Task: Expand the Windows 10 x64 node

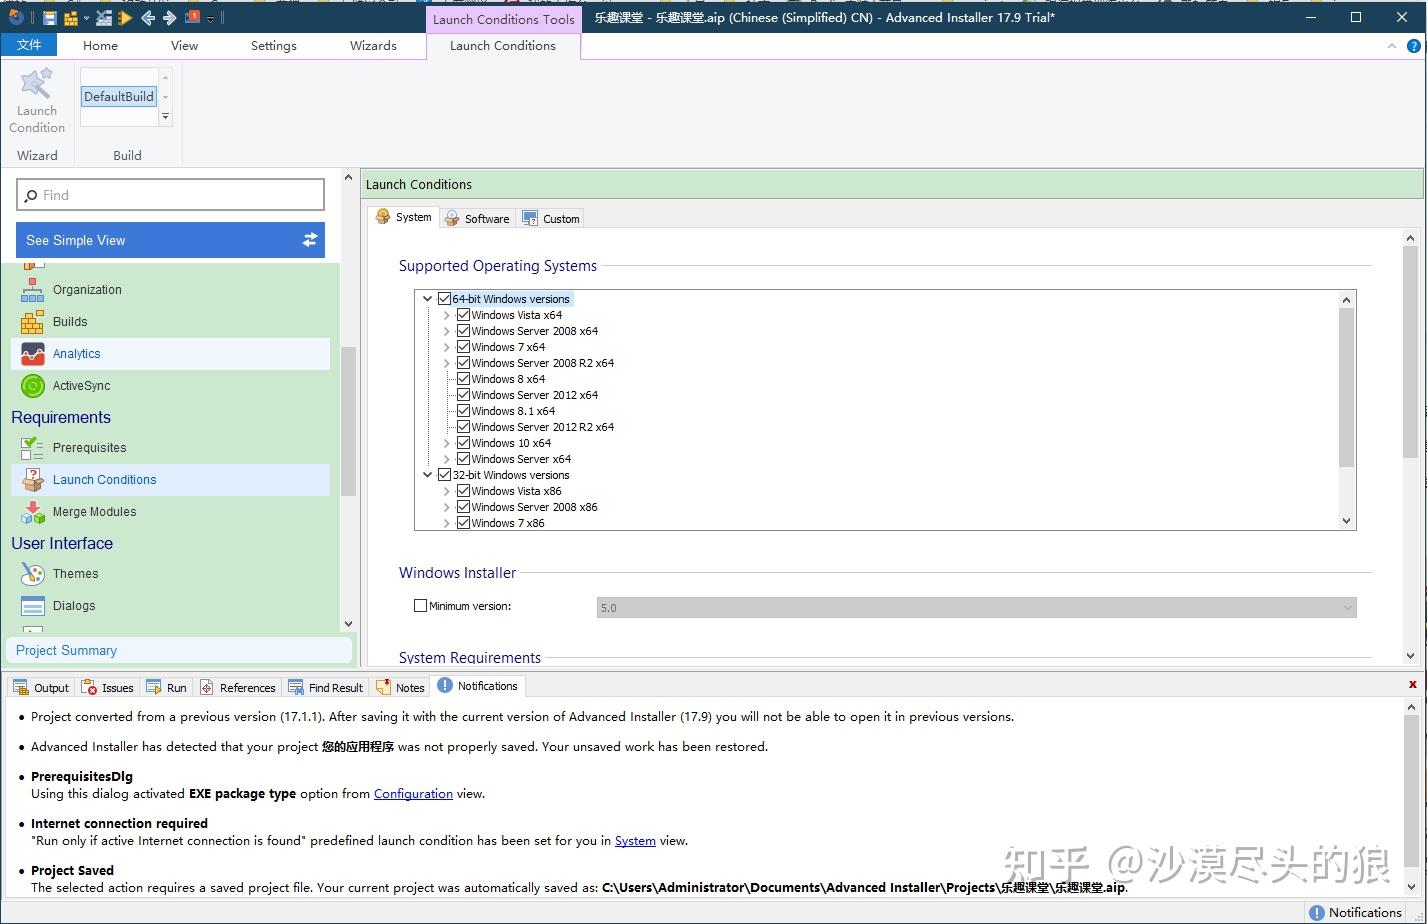Action: tap(447, 443)
